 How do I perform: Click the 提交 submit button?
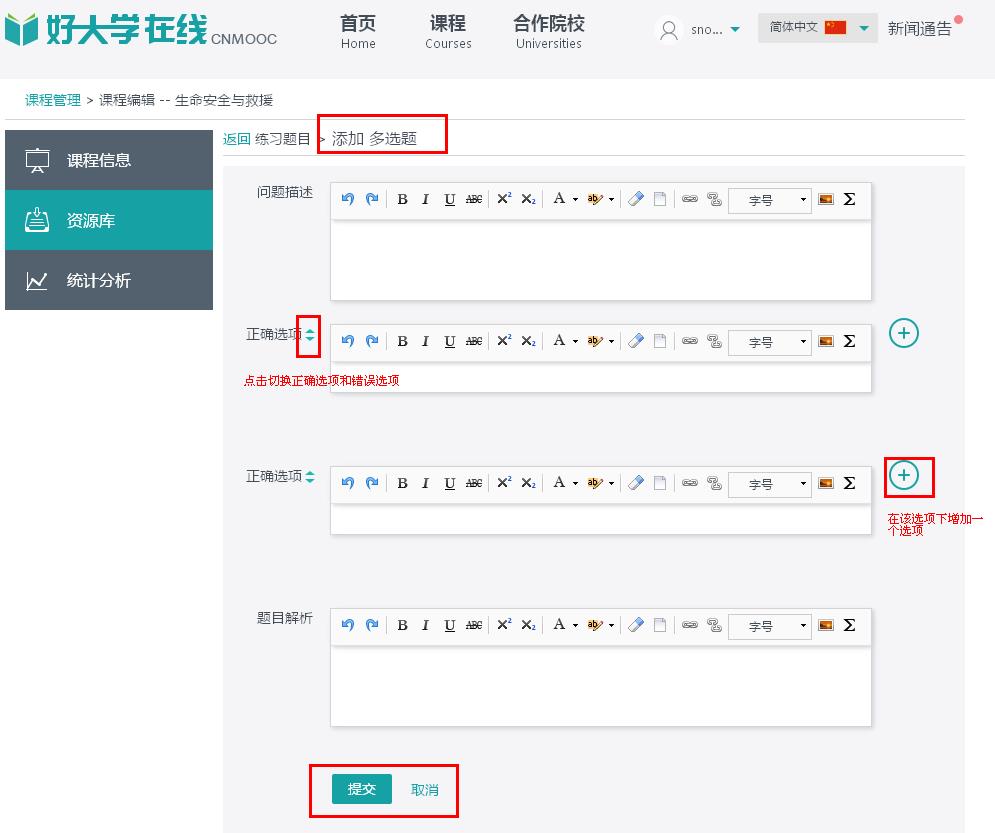[x=361, y=789]
